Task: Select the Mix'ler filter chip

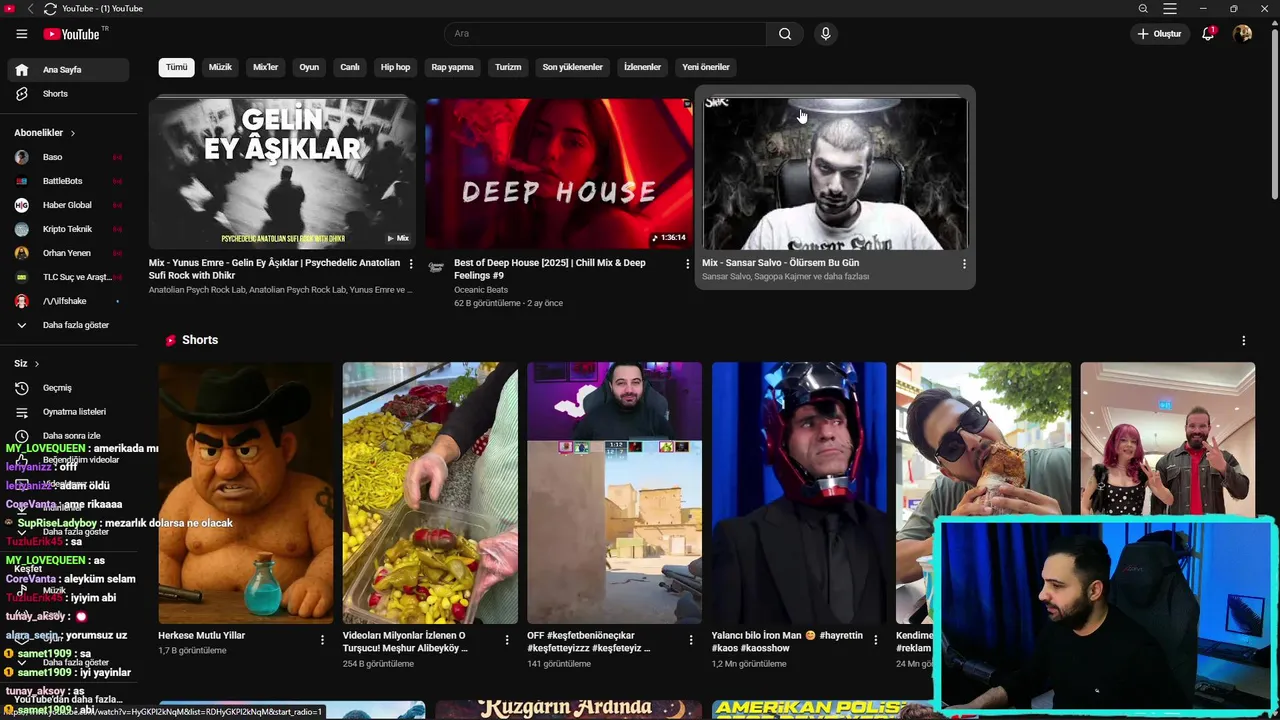Action: pos(266,67)
